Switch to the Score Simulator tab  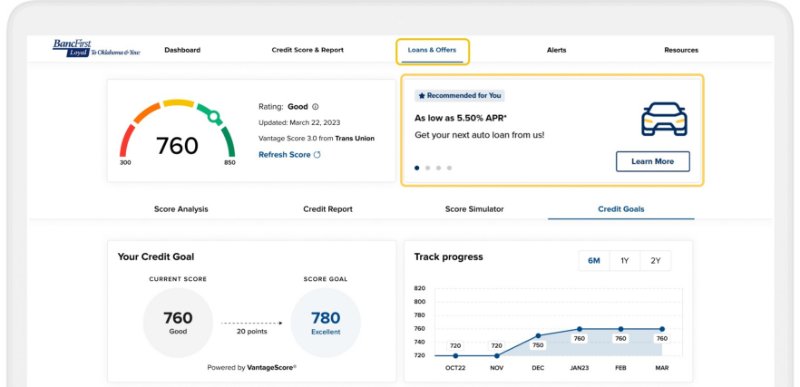tap(474, 209)
